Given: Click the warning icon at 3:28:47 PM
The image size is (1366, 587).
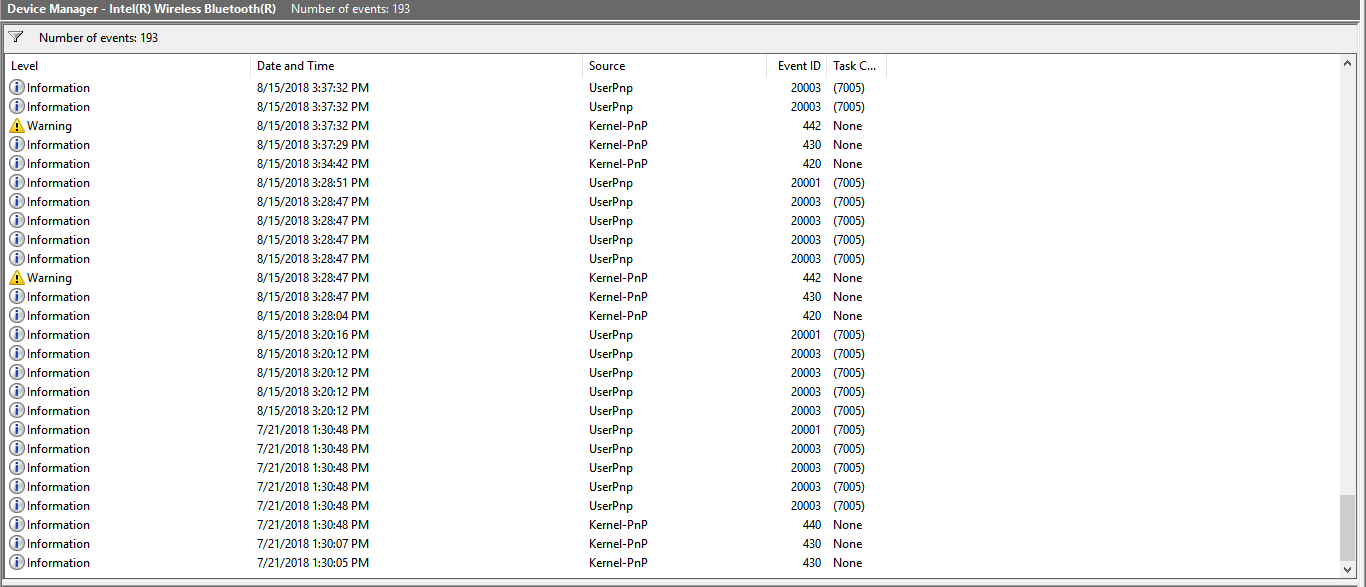Looking at the screenshot, I should point(17,278).
